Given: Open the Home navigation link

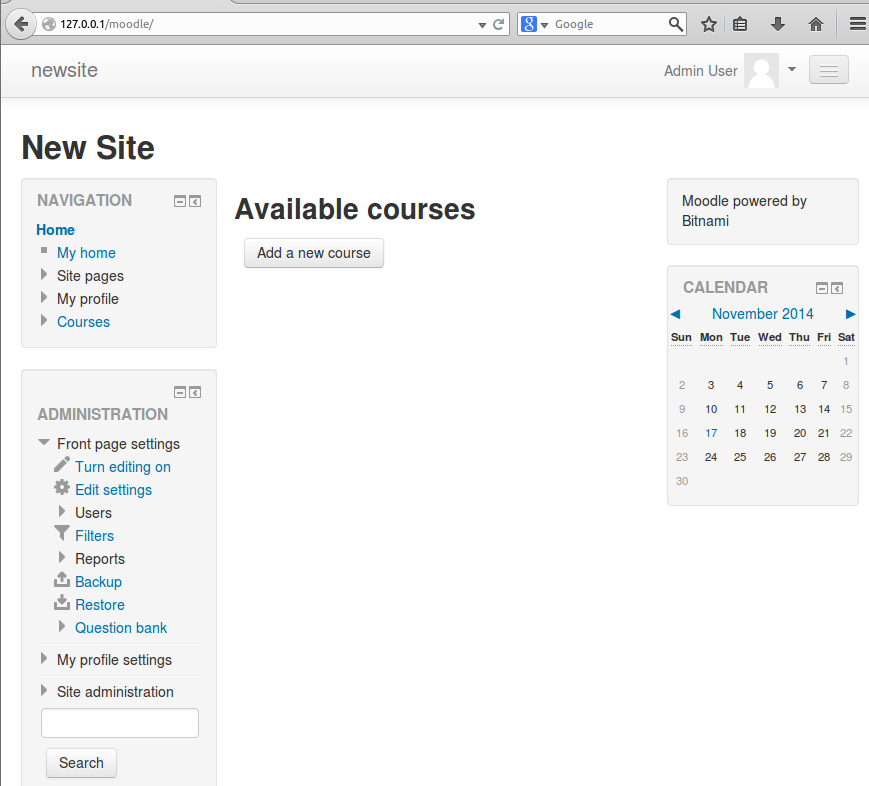Looking at the screenshot, I should 55,229.
